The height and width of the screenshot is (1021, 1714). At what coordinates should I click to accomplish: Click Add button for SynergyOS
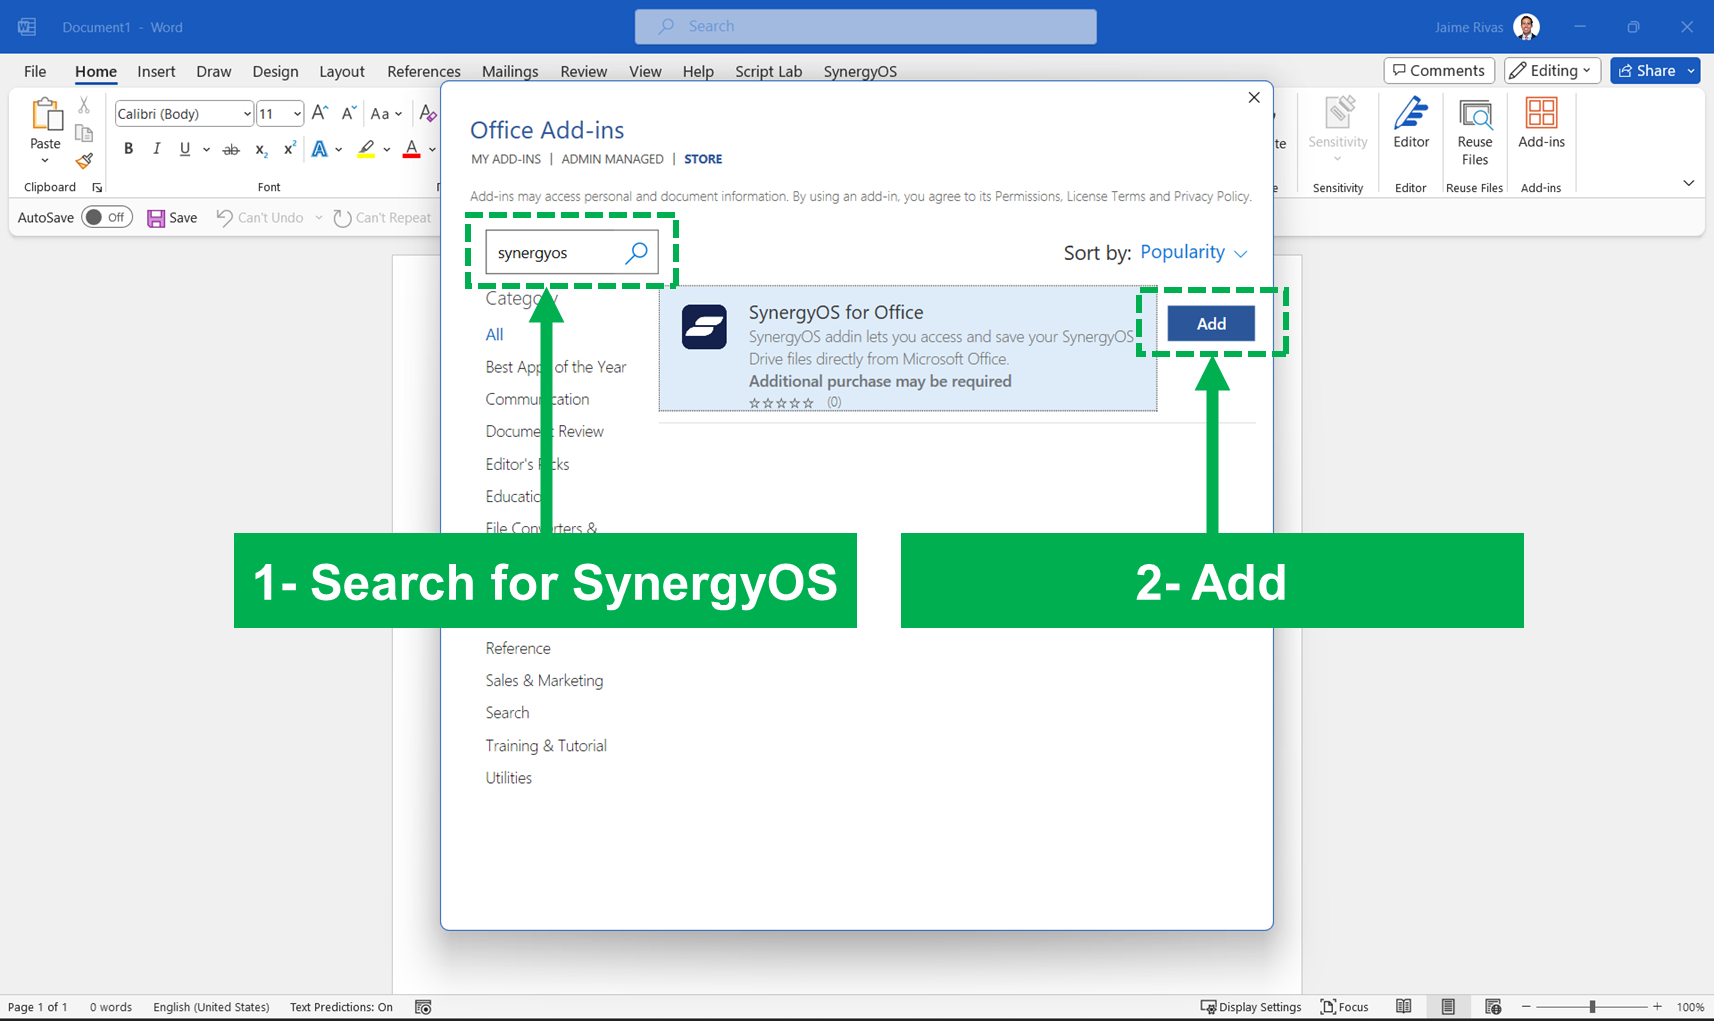[x=1211, y=323]
